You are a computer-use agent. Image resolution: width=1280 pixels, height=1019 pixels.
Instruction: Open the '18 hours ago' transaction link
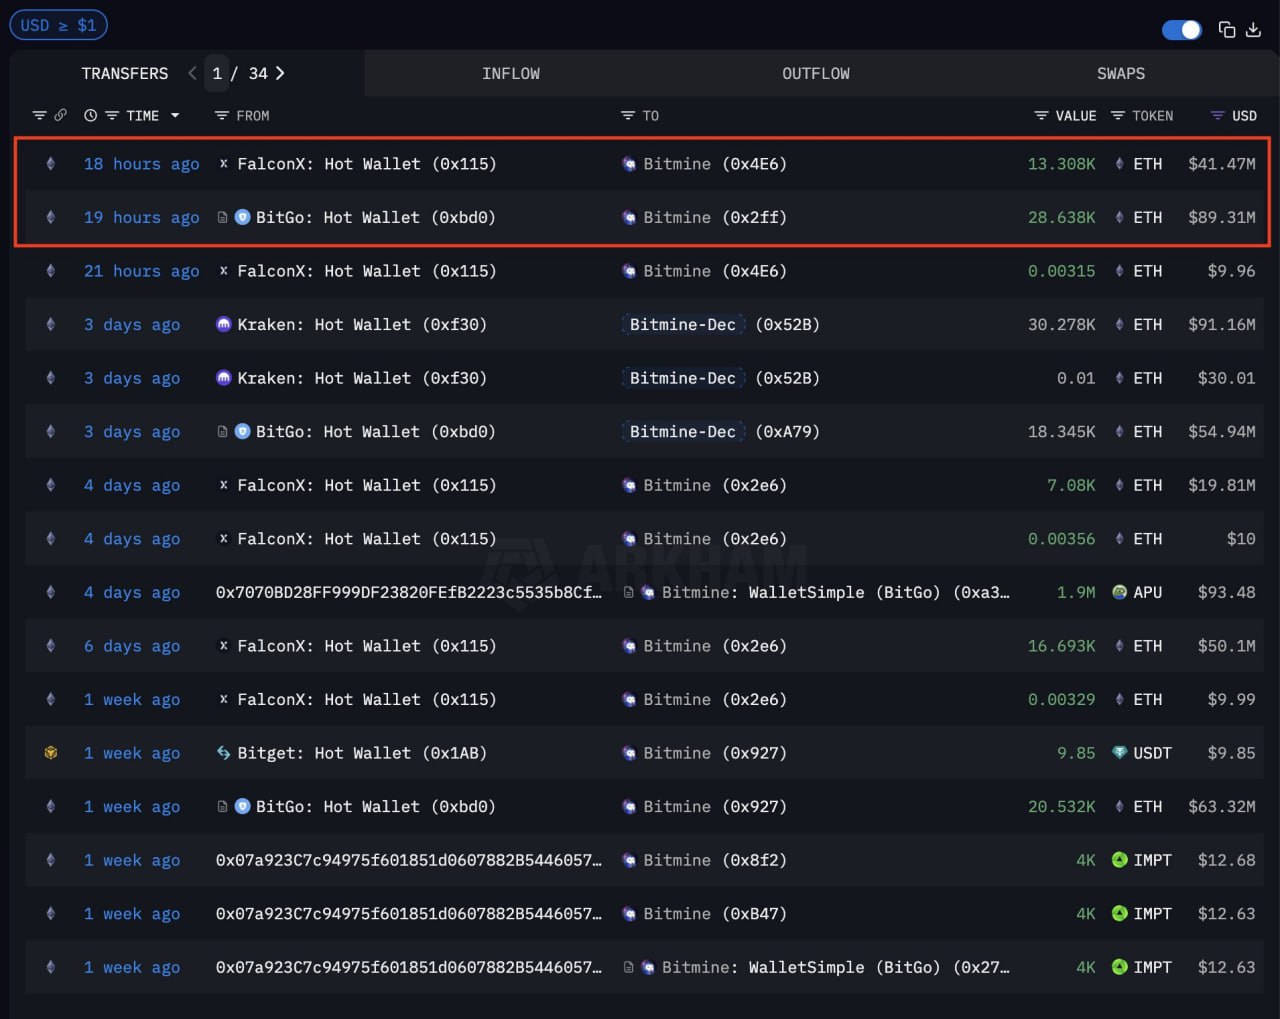141,164
